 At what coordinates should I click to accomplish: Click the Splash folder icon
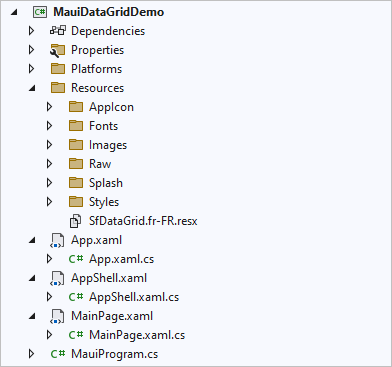coord(76,183)
